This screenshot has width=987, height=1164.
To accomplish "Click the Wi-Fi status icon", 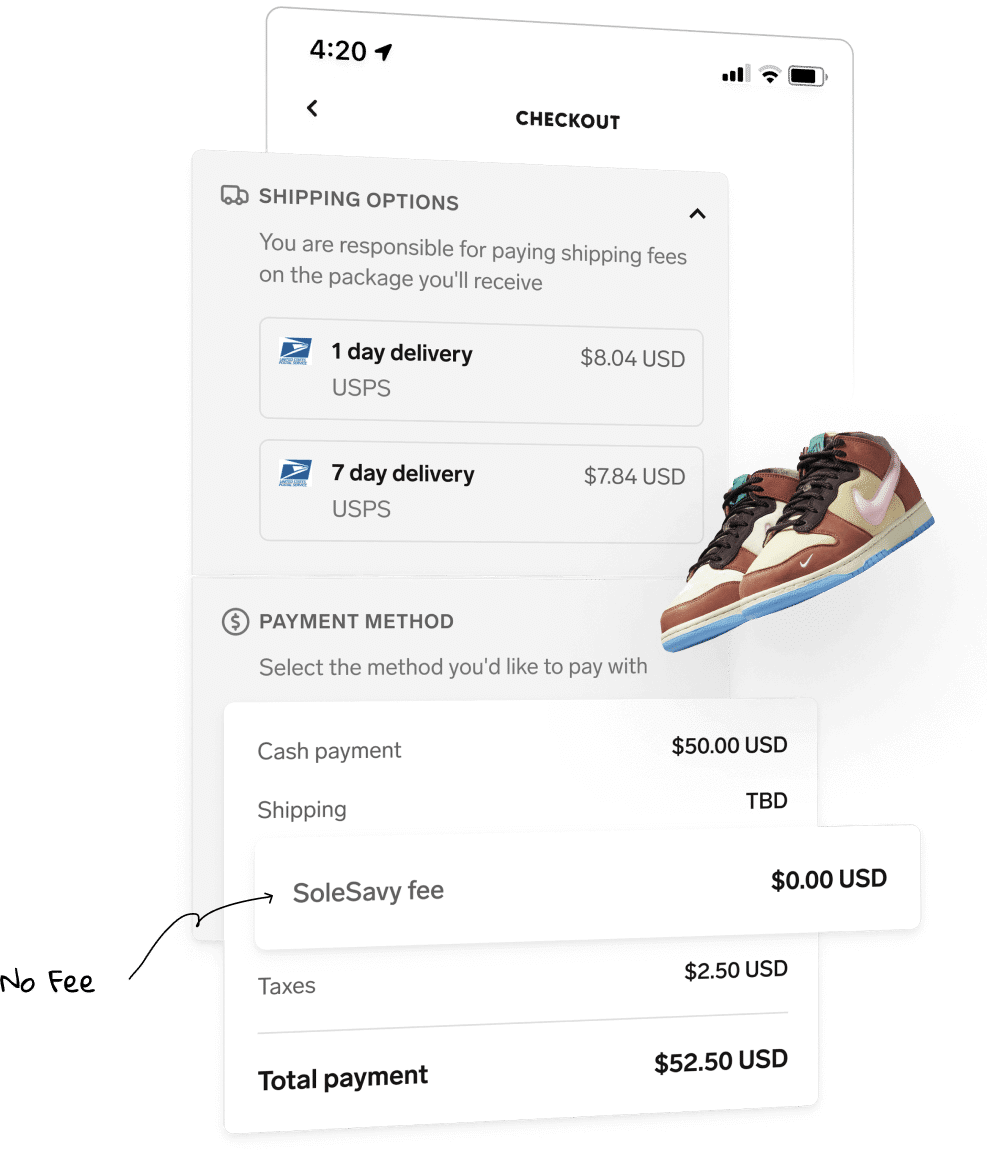I will pos(770,75).
